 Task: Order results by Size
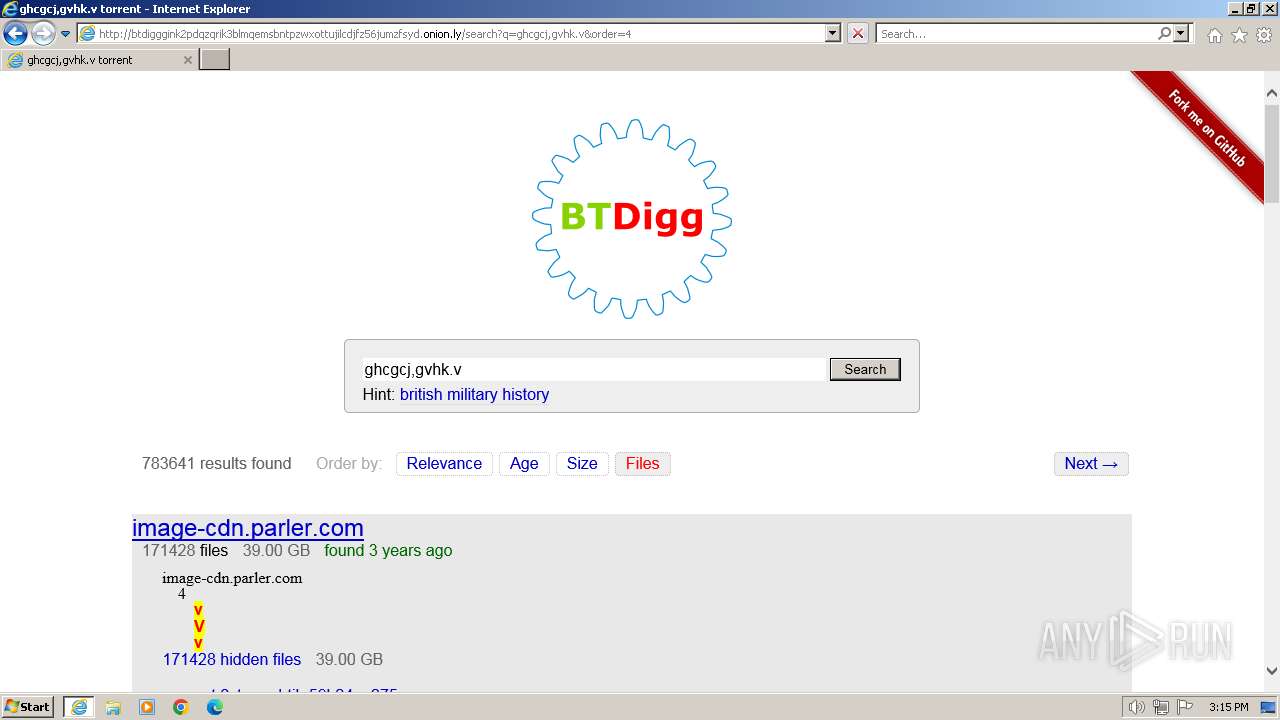point(582,463)
